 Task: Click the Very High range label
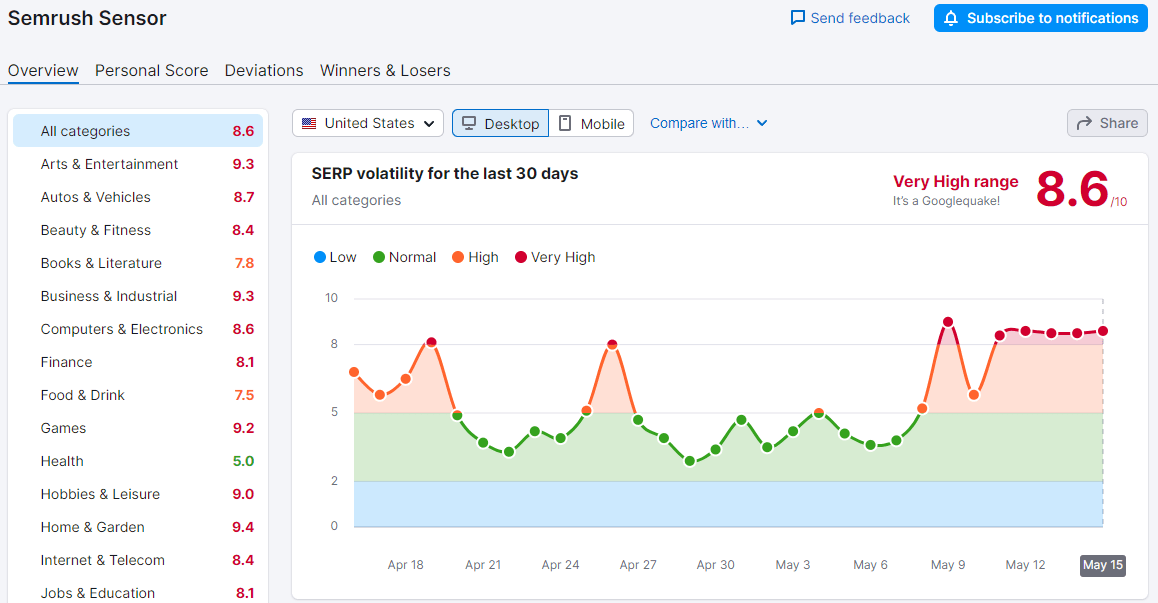pyautogui.click(x=956, y=182)
